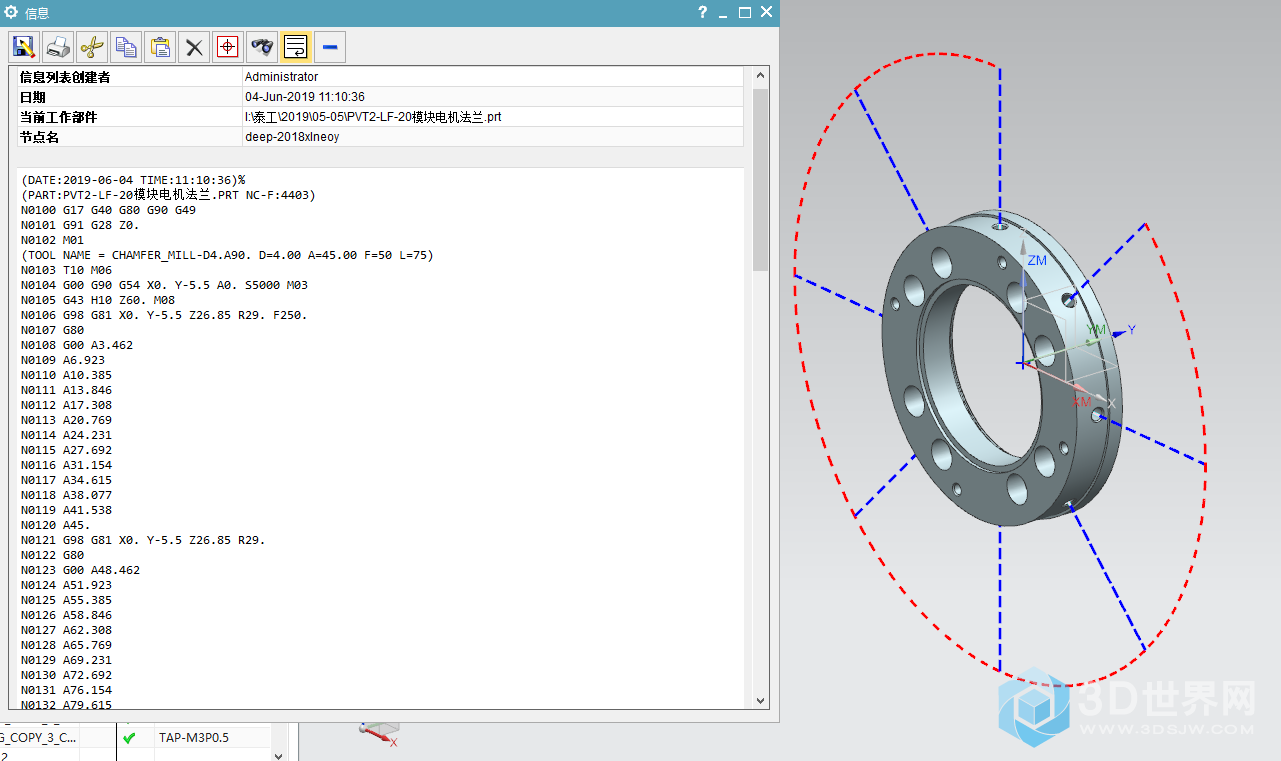1281x761 pixels.
Task: Delete text with the X icon
Action: click(194, 46)
